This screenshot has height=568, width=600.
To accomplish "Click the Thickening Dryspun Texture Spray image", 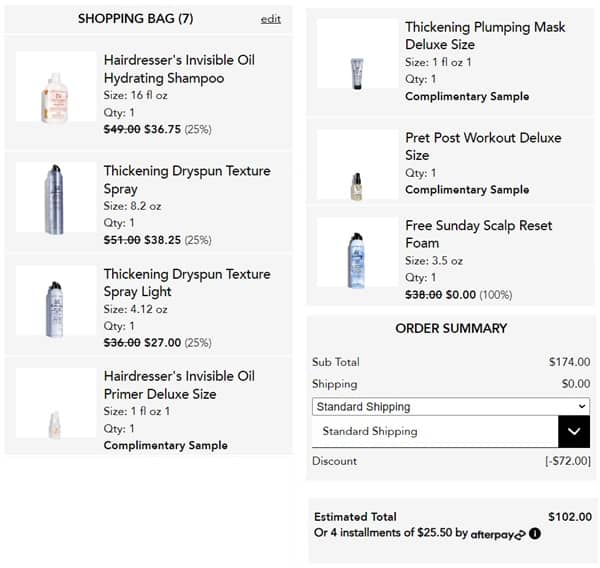I will (55, 199).
